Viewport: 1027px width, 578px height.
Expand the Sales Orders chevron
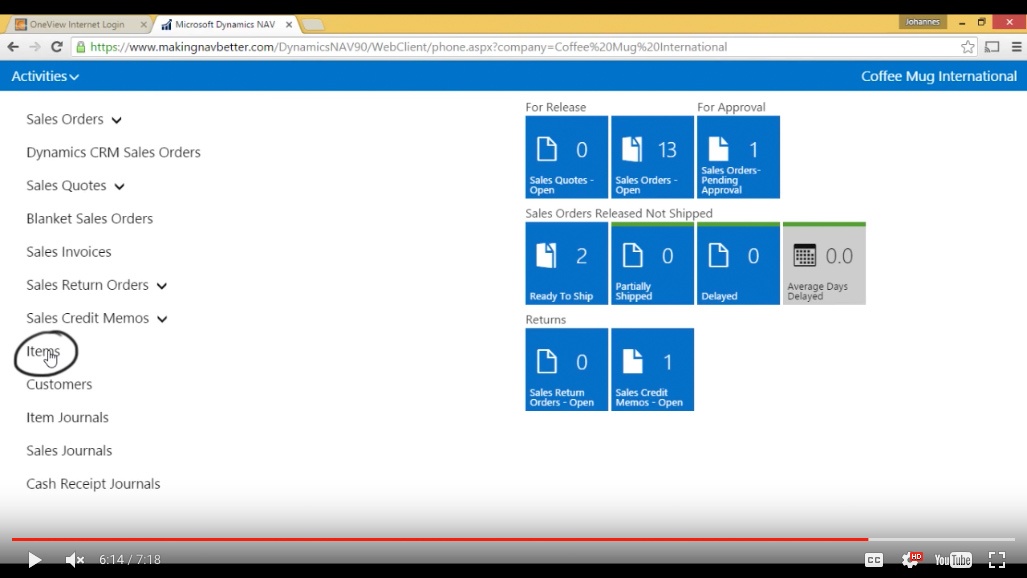117,121
